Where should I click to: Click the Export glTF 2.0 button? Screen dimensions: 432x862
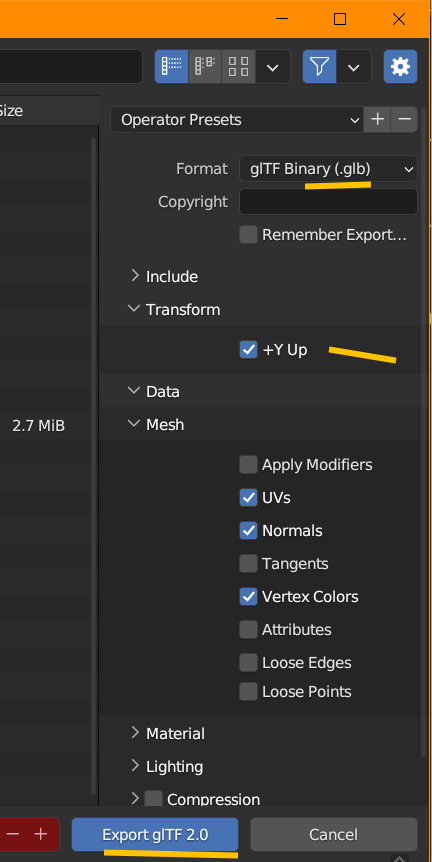click(155, 835)
